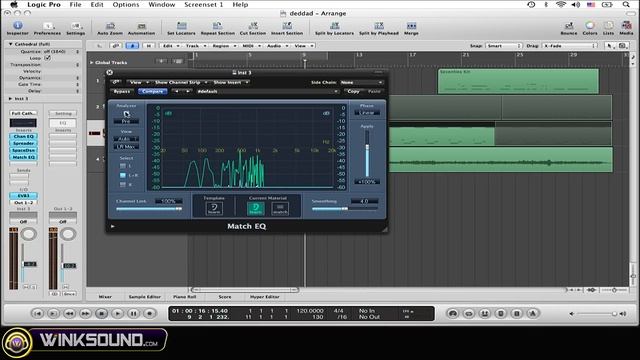The width and height of the screenshot is (640, 360).
Task: Toggle Bypass on the Match EQ plugin
Action: (122, 91)
